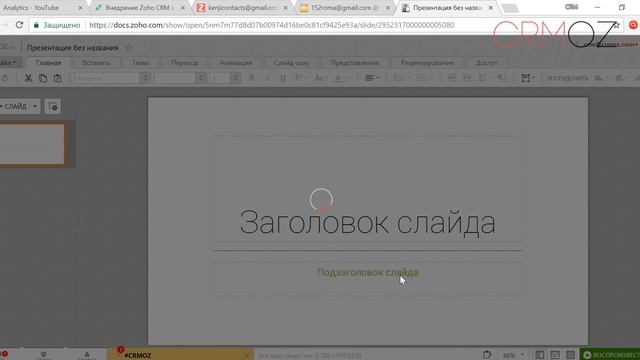Switch to grid slide sorter view icon
This screenshot has height=360, width=640.
[570, 355]
